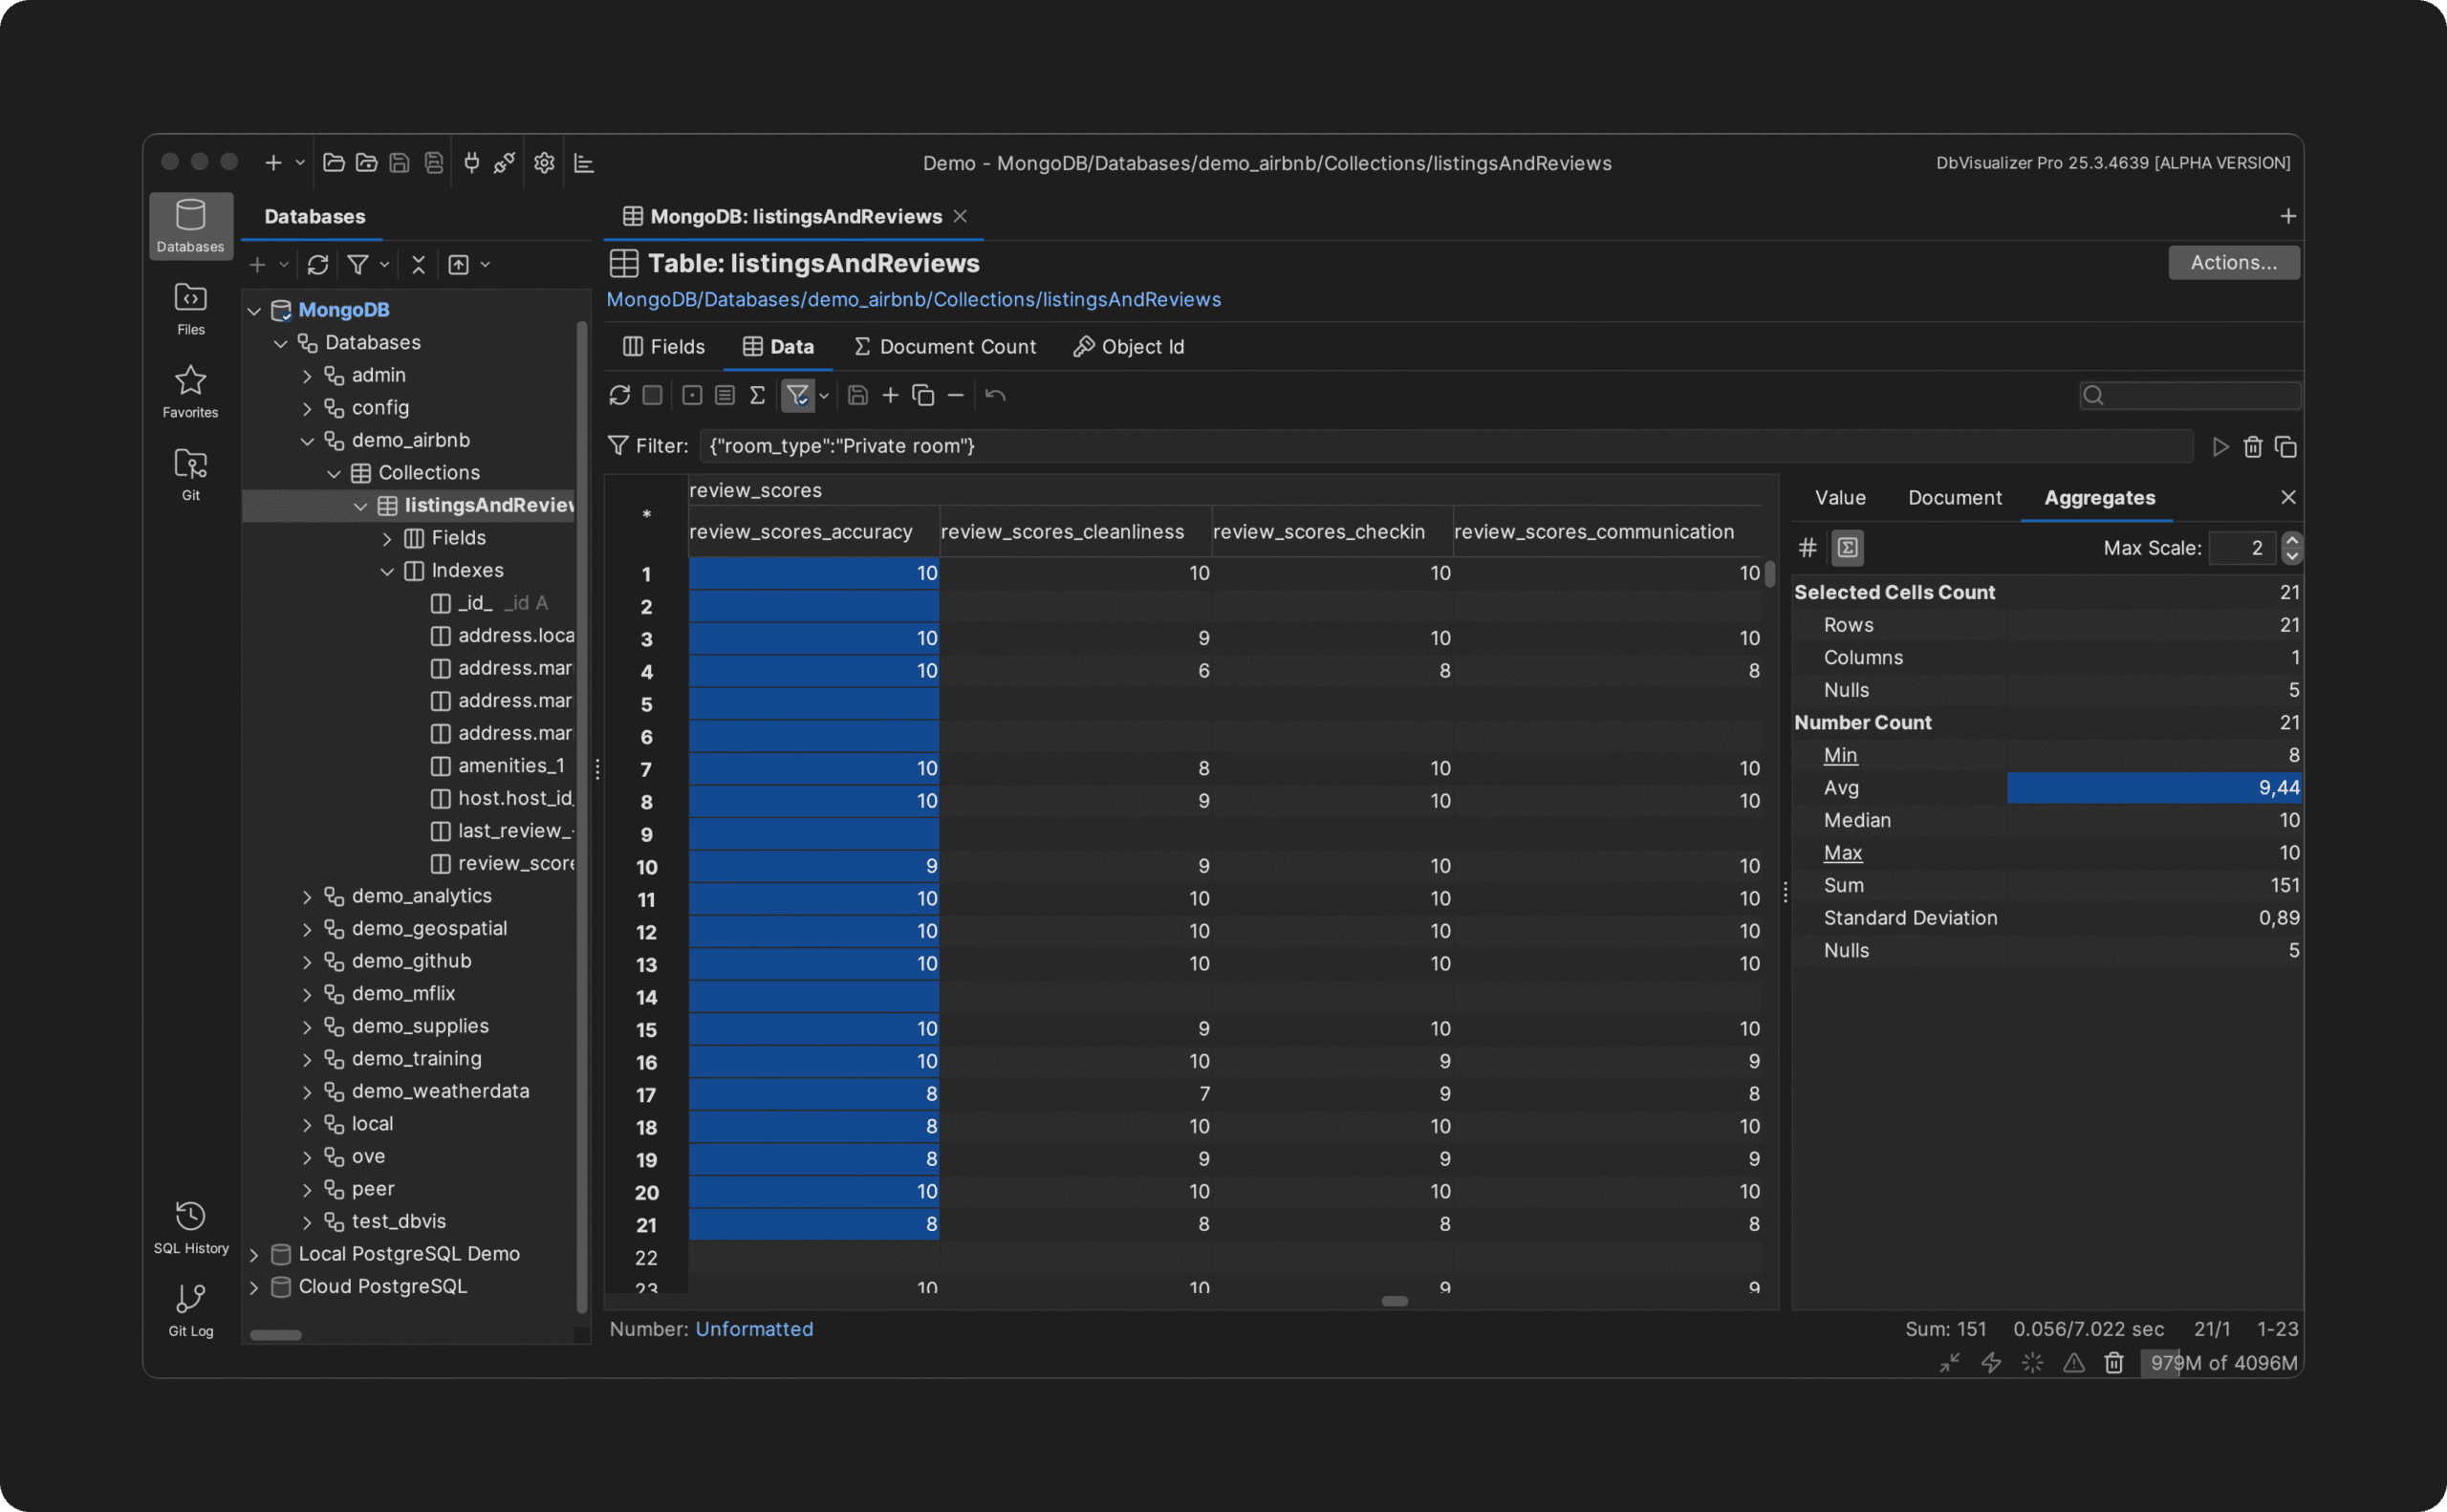The height and width of the screenshot is (1512, 2447).
Task: Open the filter options dropdown arrow
Action: 824,396
